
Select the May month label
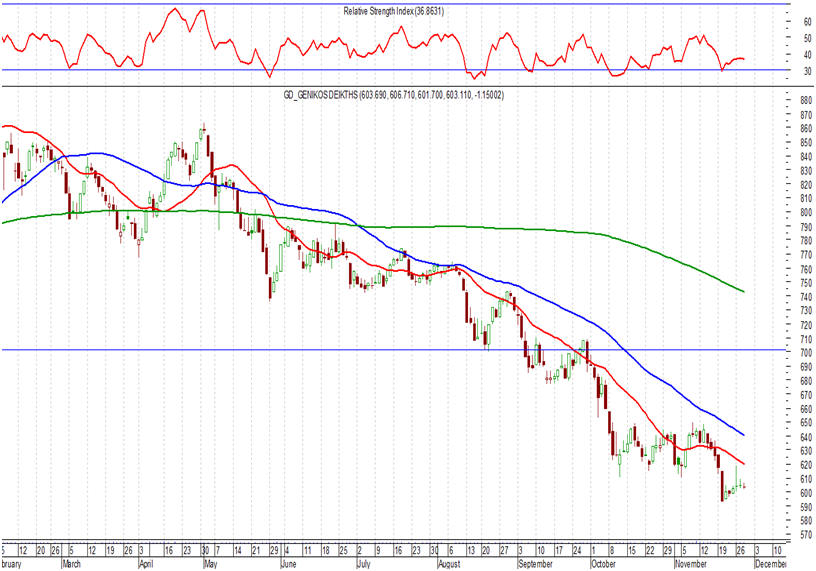coord(210,564)
